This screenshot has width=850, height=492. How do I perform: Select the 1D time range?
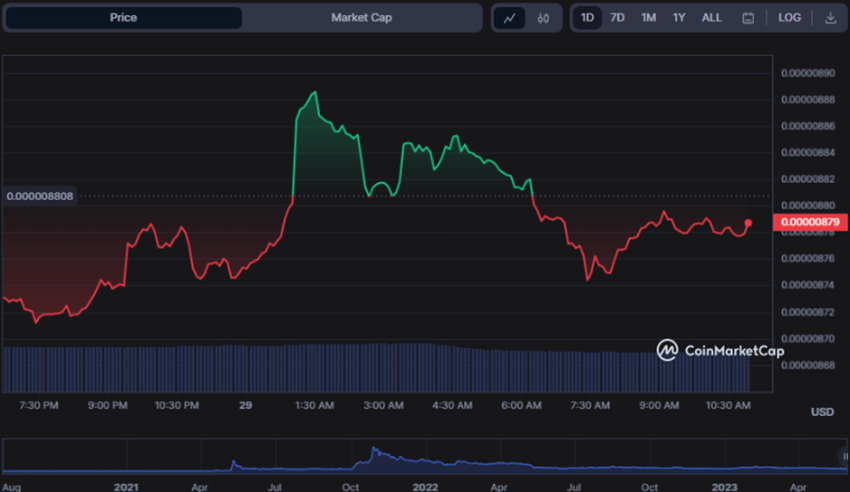(587, 18)
